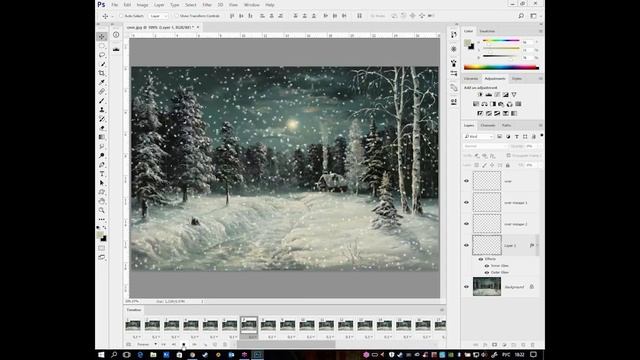The height and width of the screenshot is (360, 640).
Task: Collapse Layer 1 effects list arrow
Action: pyautogui.click(x=538, y=245)
